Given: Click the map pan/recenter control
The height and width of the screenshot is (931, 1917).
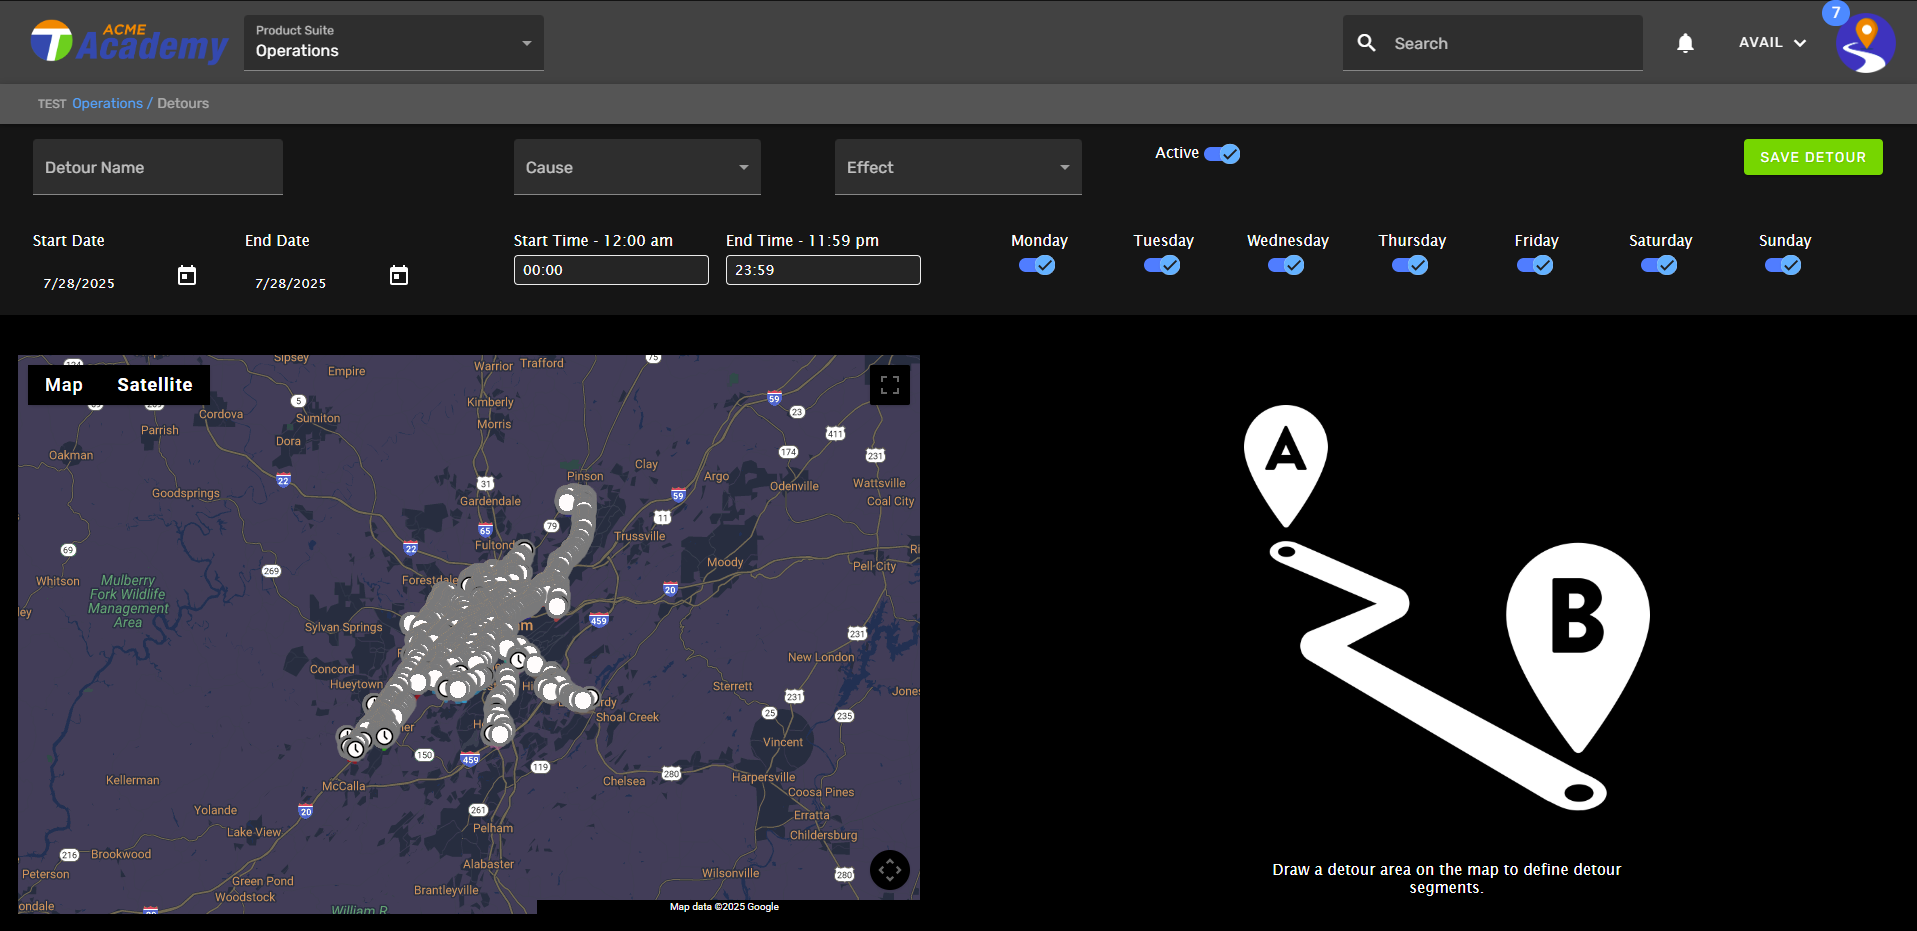Looking at the screenshot, I should [889, 870].
